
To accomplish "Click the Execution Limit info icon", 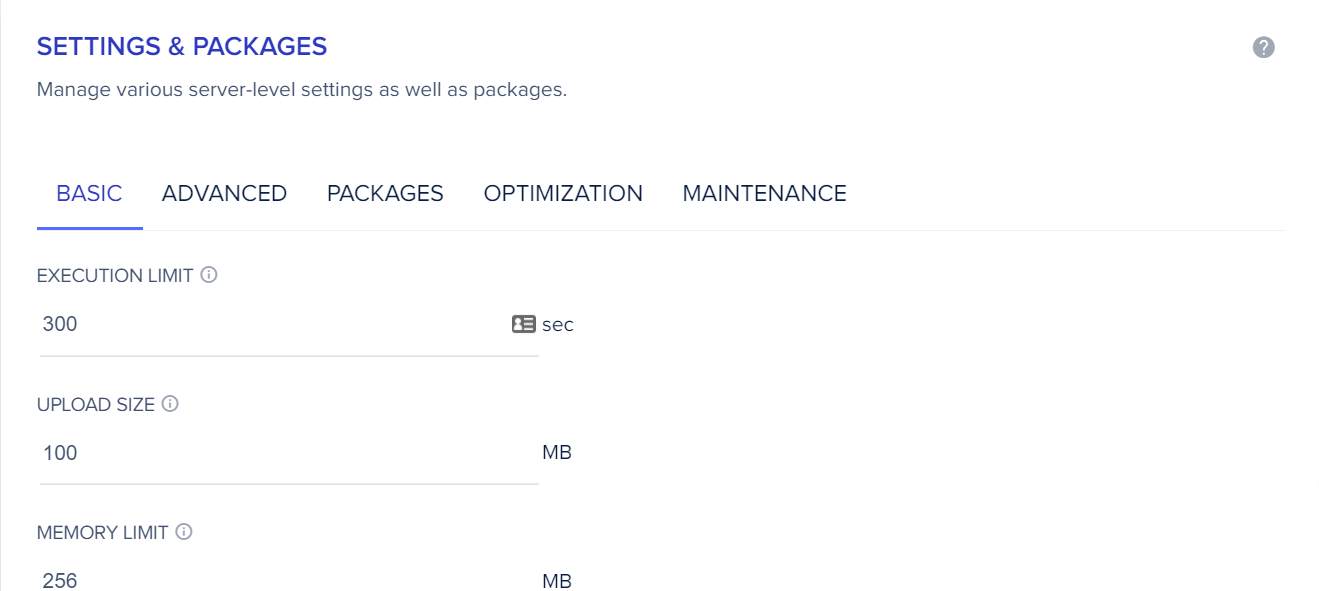I will (209, 275).
